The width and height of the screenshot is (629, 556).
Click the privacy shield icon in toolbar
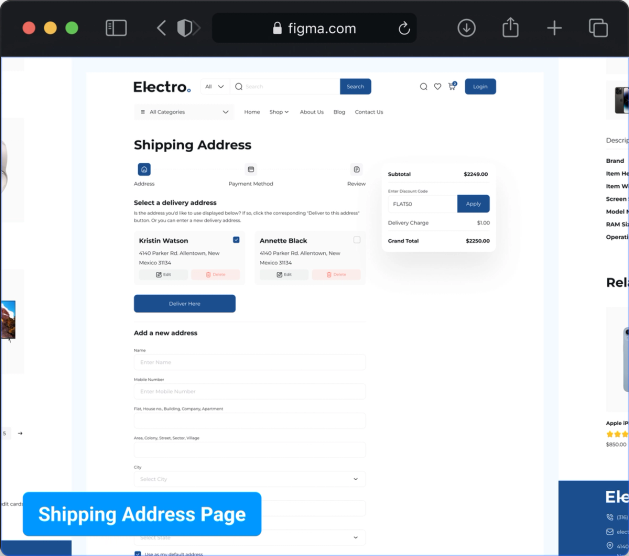185,28
